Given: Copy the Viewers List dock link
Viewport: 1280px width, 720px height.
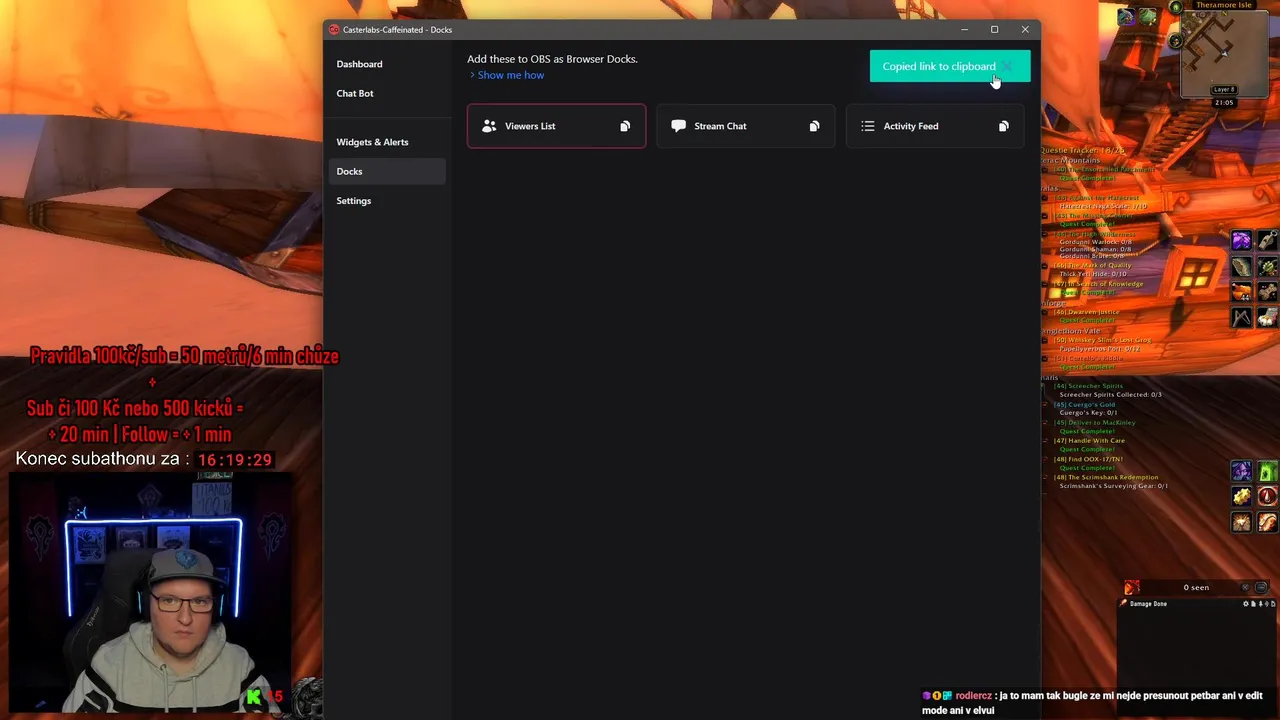Looking at the screenshot, I should click(625, 126).
